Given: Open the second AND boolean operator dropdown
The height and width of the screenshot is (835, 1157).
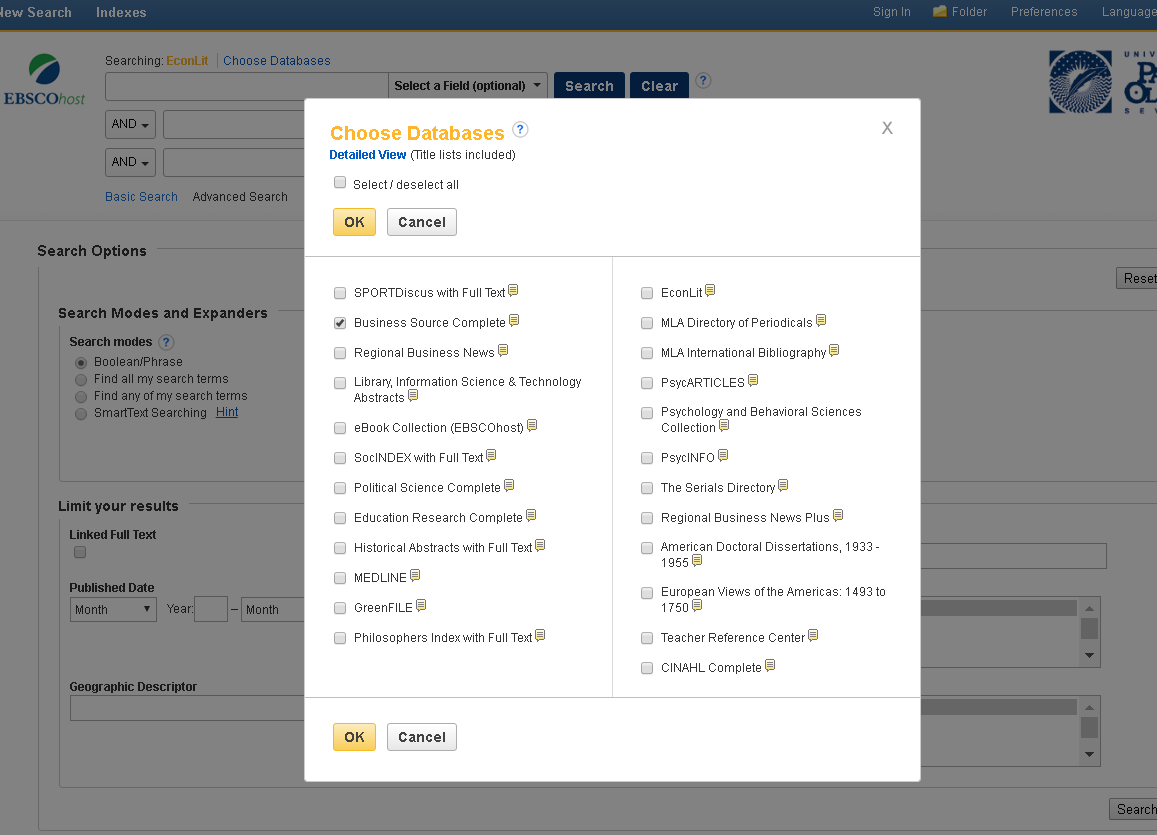Looking at the screenshot, I should pyautogui.click(x=131, y=162).
